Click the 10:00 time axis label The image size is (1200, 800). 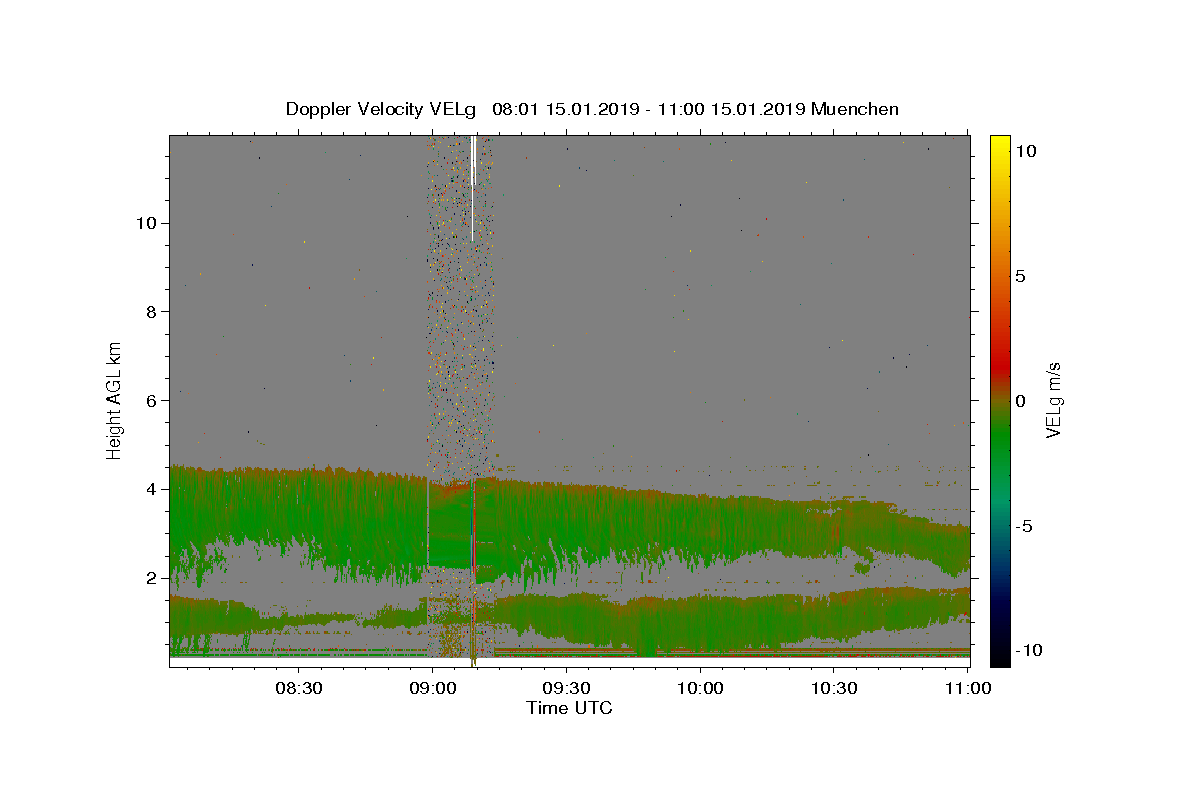point(700,688)
